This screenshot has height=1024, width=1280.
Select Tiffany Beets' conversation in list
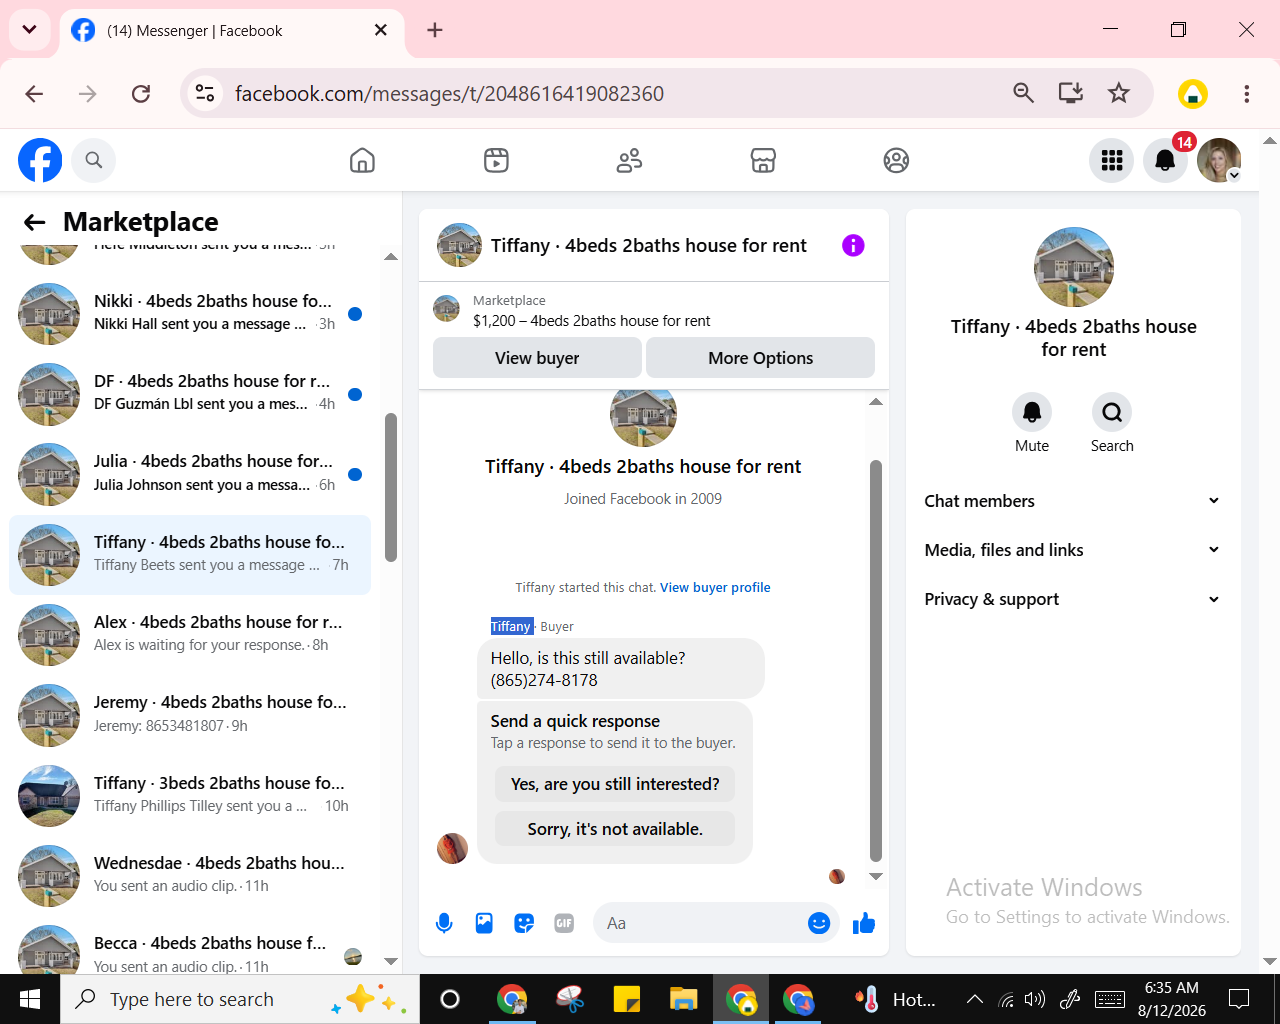[x=190, y=555]
